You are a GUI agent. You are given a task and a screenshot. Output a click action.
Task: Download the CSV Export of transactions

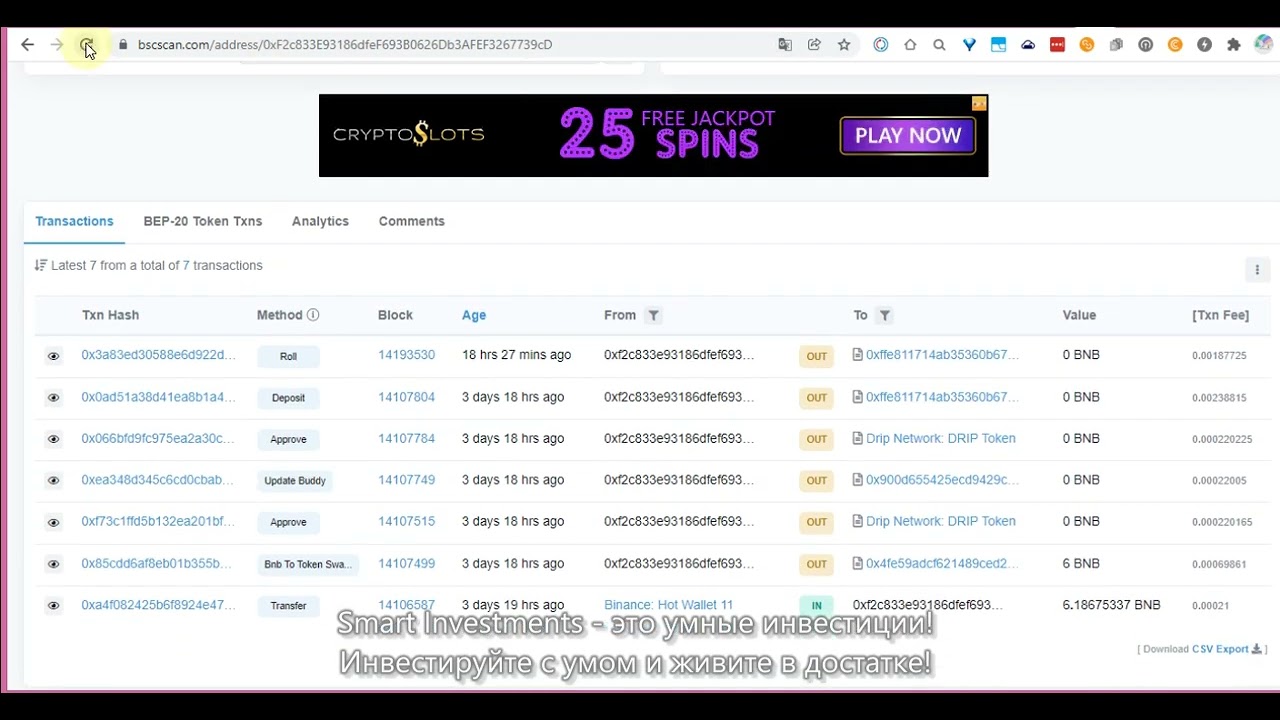(x=1226, y=649)
